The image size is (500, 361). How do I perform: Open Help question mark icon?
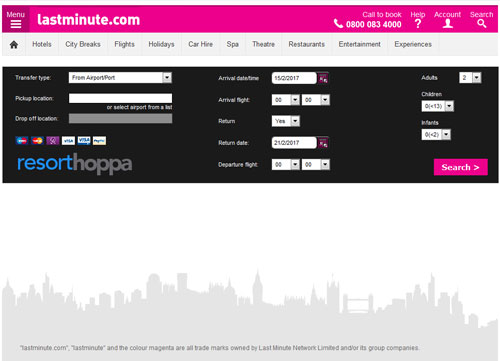418,24
